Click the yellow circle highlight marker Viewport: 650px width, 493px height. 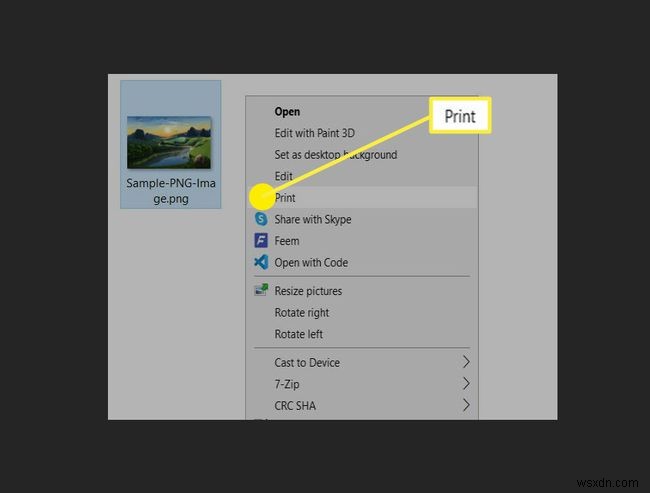[x=261, y=197]
